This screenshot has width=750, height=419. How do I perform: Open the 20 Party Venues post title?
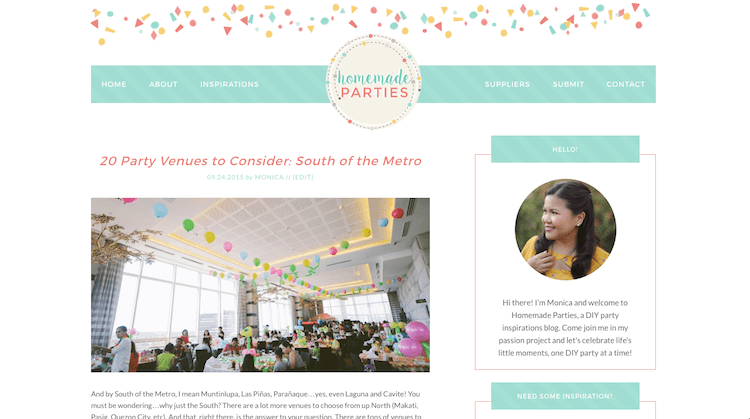click(261, 161)
